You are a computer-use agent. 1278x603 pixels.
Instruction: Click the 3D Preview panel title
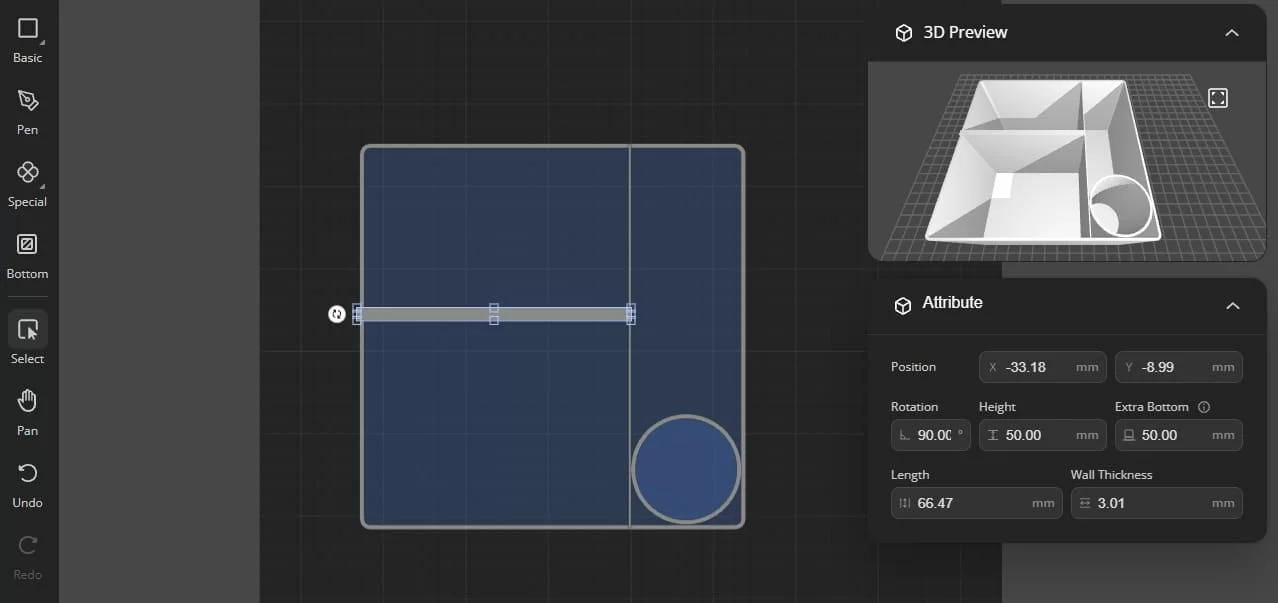coord(965,33)
